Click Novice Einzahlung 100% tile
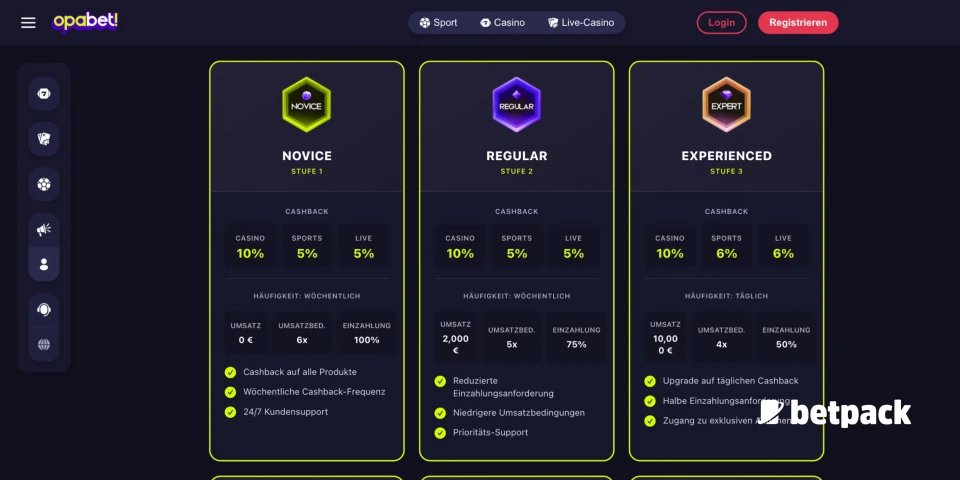The height and width of the screenshot is (480, 960). (367, 333)
